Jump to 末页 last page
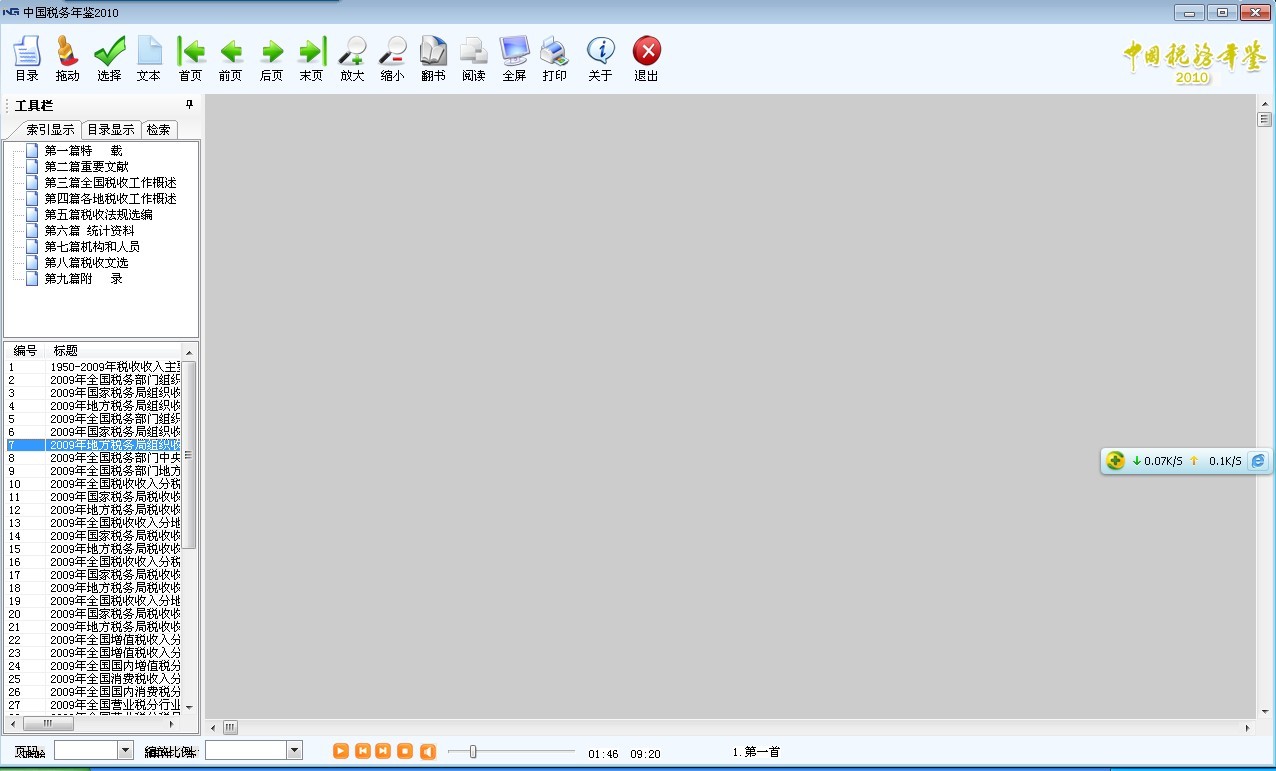This screenshot has width=1276, height=771. [311, 59]
